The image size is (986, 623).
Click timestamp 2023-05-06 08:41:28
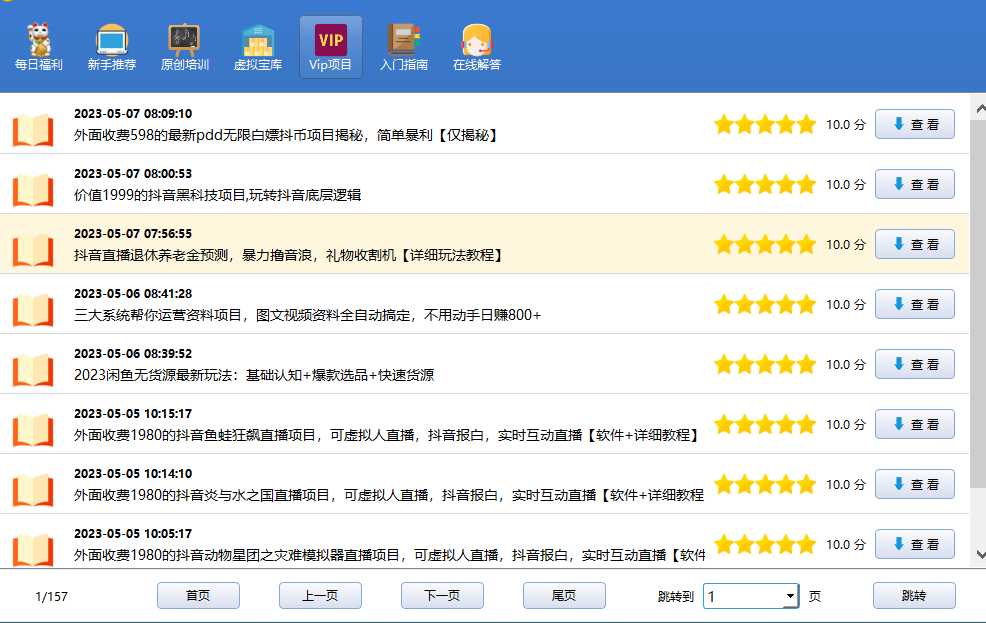click(x=133, y=294)
